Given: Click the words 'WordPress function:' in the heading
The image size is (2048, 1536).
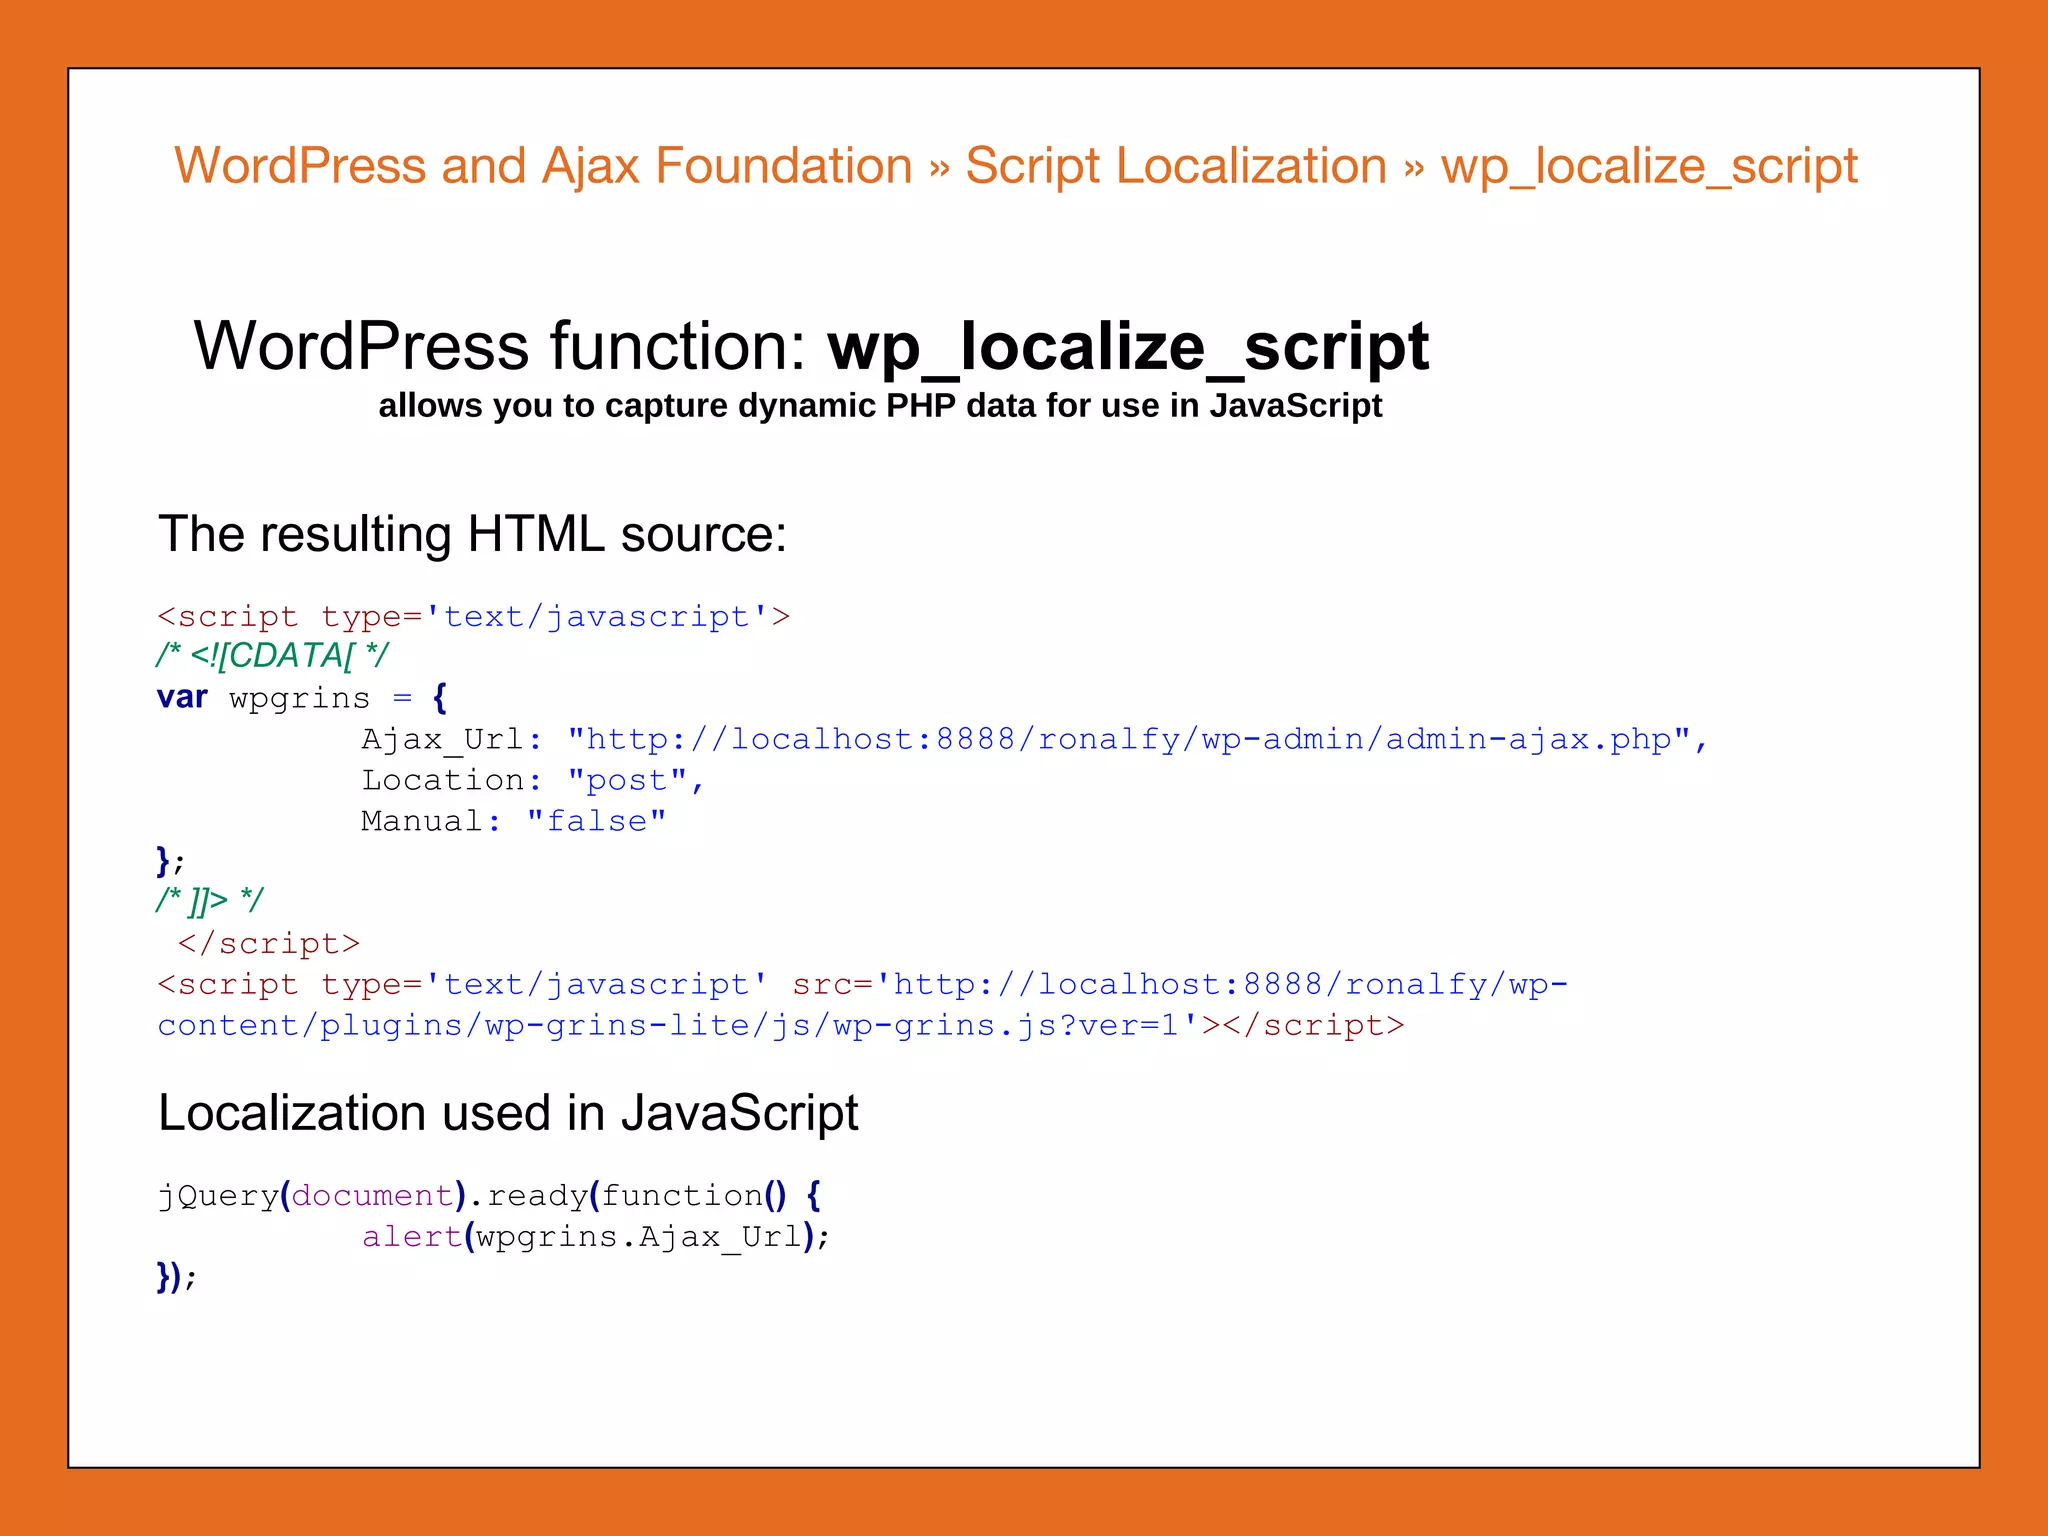Looking at the screenshot, I should click(x=500, y=346).
